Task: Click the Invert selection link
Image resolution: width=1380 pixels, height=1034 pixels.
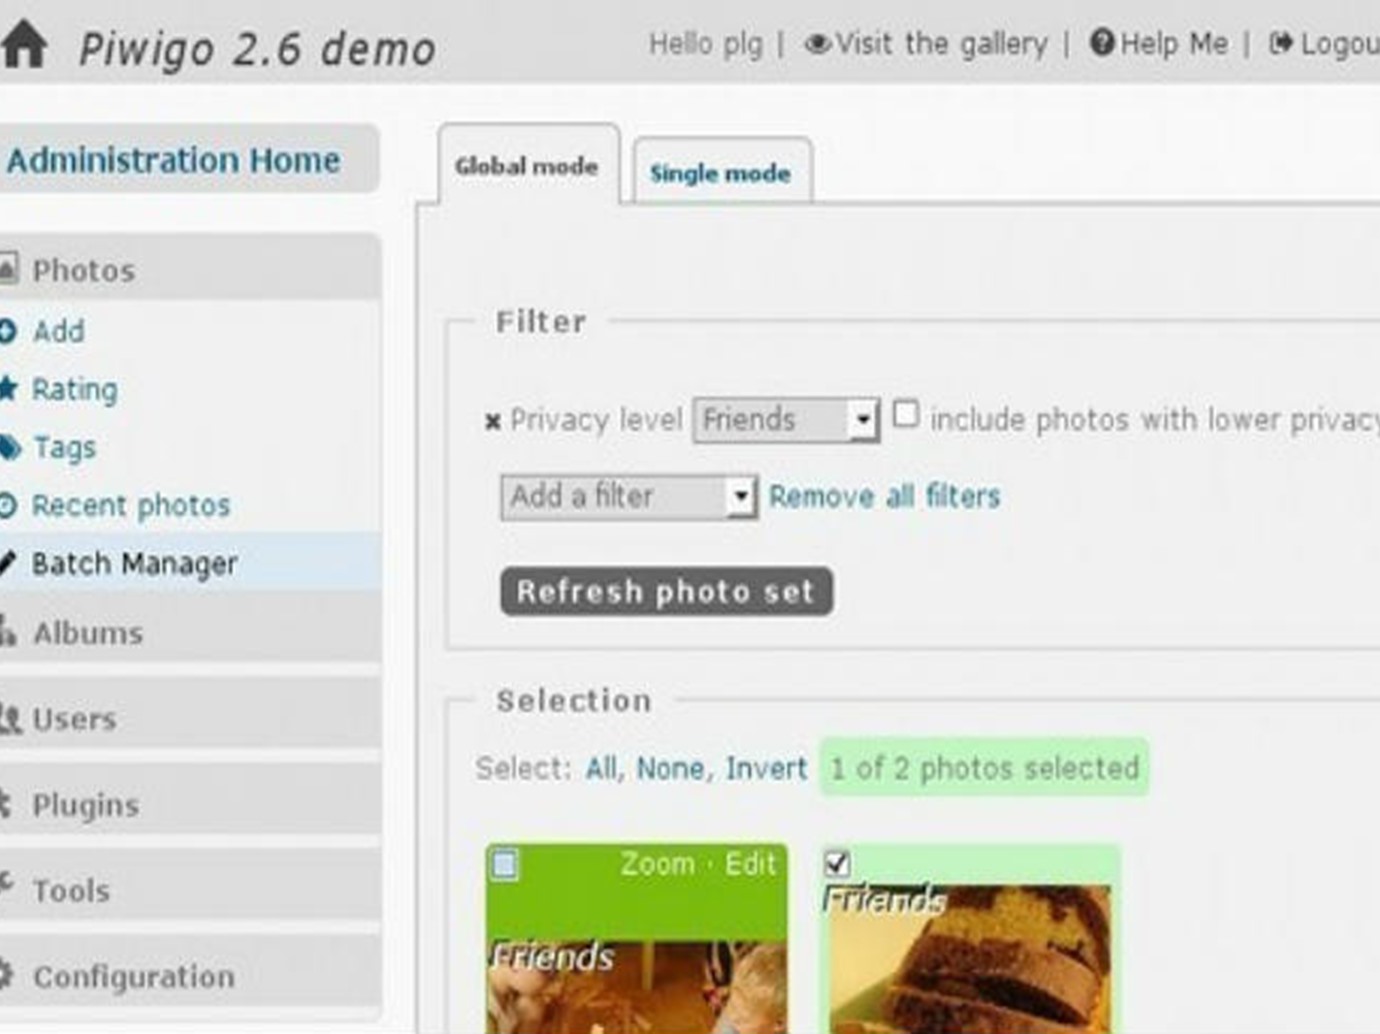Action: pyautogui.click(x=766, y=768)
